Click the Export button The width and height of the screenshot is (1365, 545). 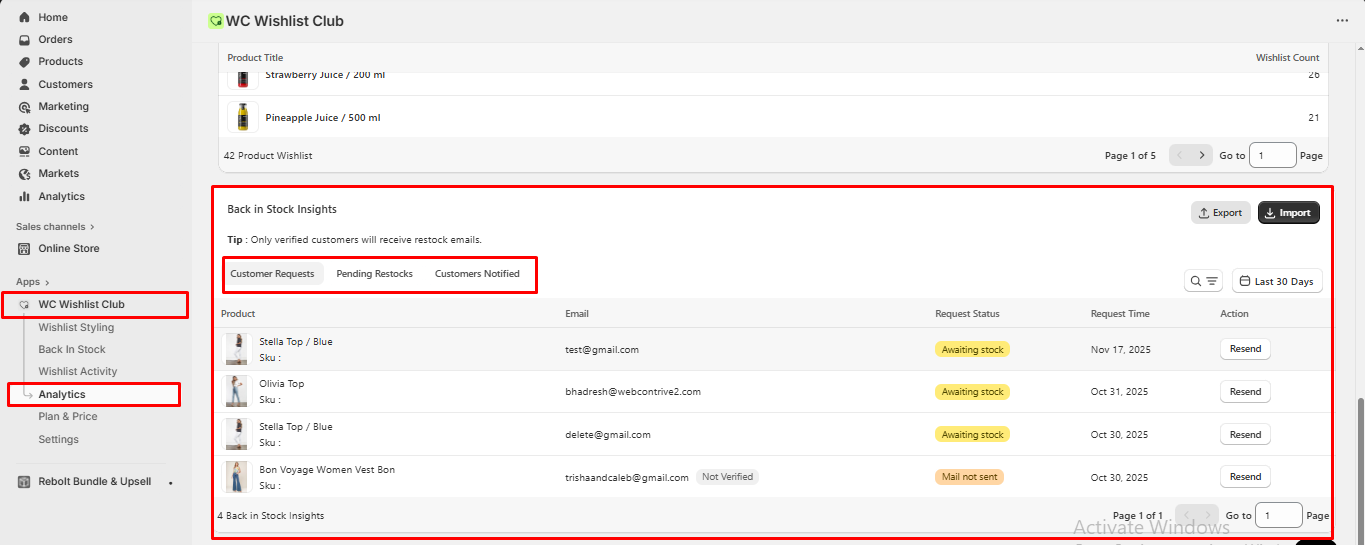(1220, 213)
